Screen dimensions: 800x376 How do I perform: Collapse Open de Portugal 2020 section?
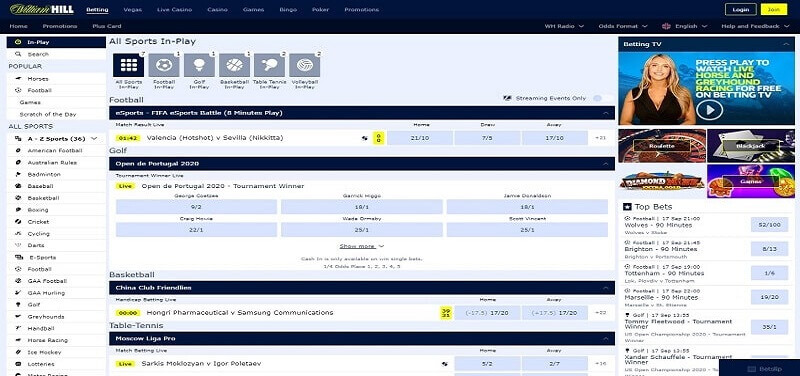click(x=606, y=164)
